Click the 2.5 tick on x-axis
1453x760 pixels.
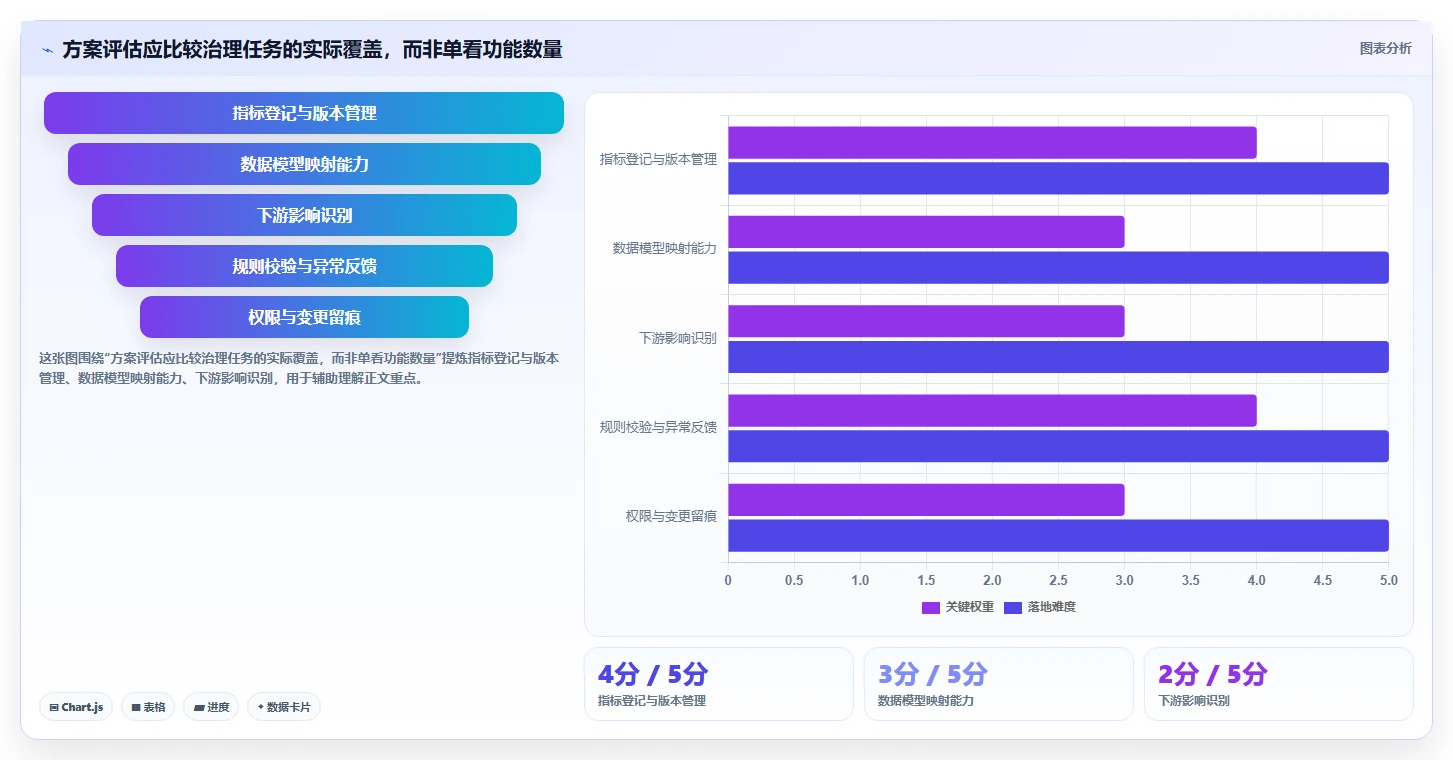click(x=1058, y=580)
